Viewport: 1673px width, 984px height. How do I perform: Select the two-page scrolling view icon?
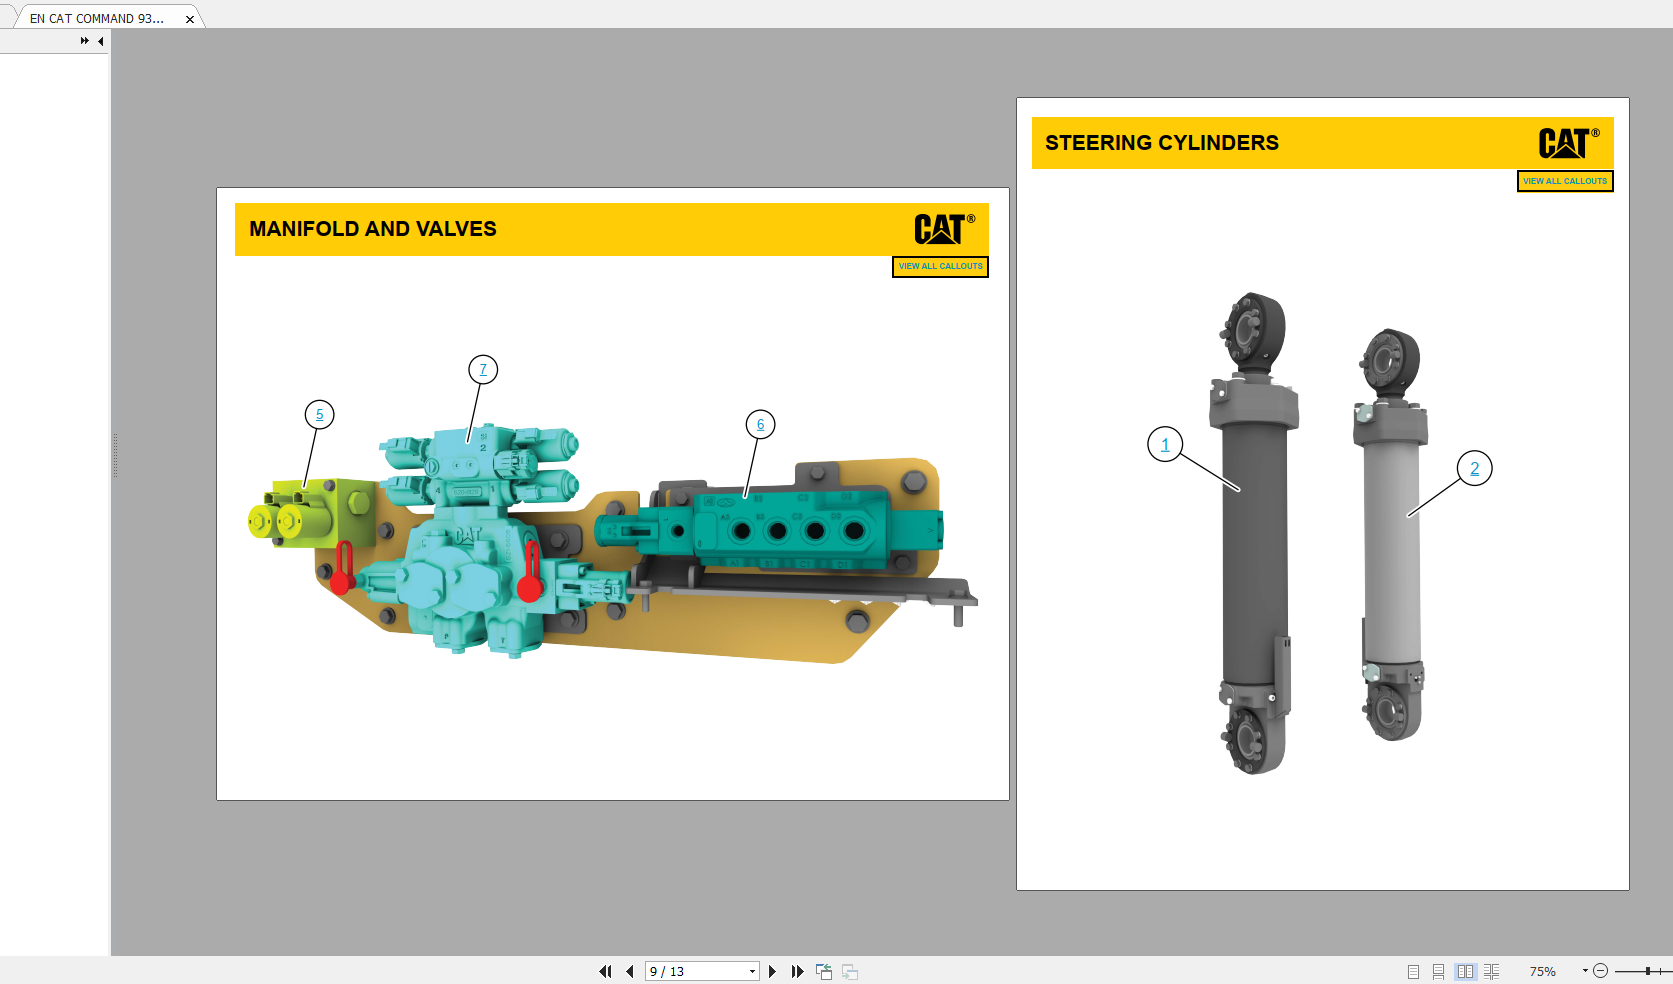pyautogui.click(x=1491, y=971)
